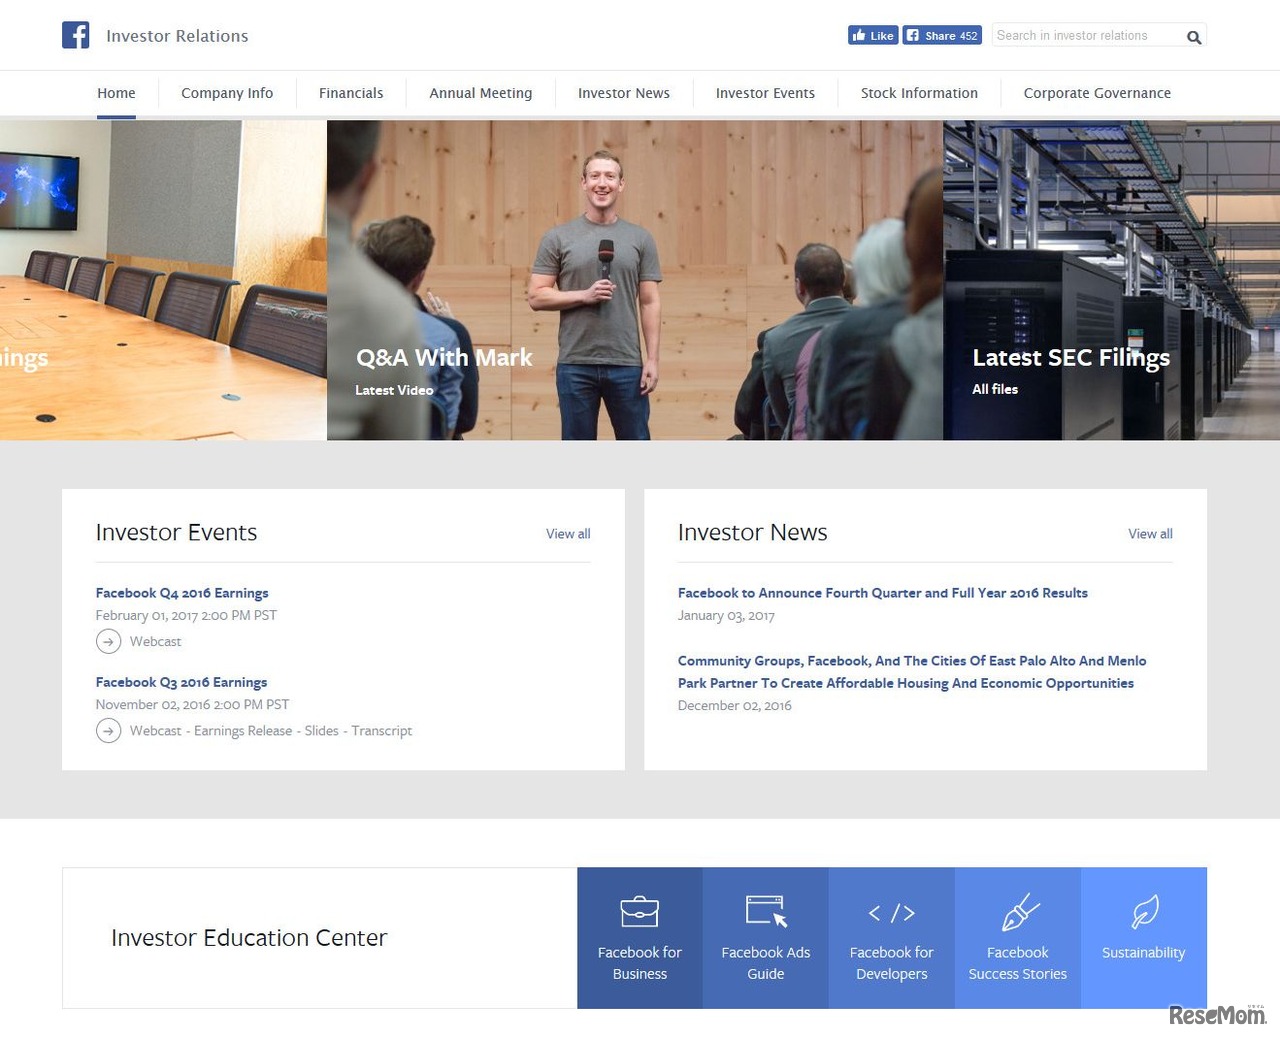Open Facebook for Business via the briefcase icon
The width and height of the screenshot is (1280, 1038).
(x=639, y=912)
